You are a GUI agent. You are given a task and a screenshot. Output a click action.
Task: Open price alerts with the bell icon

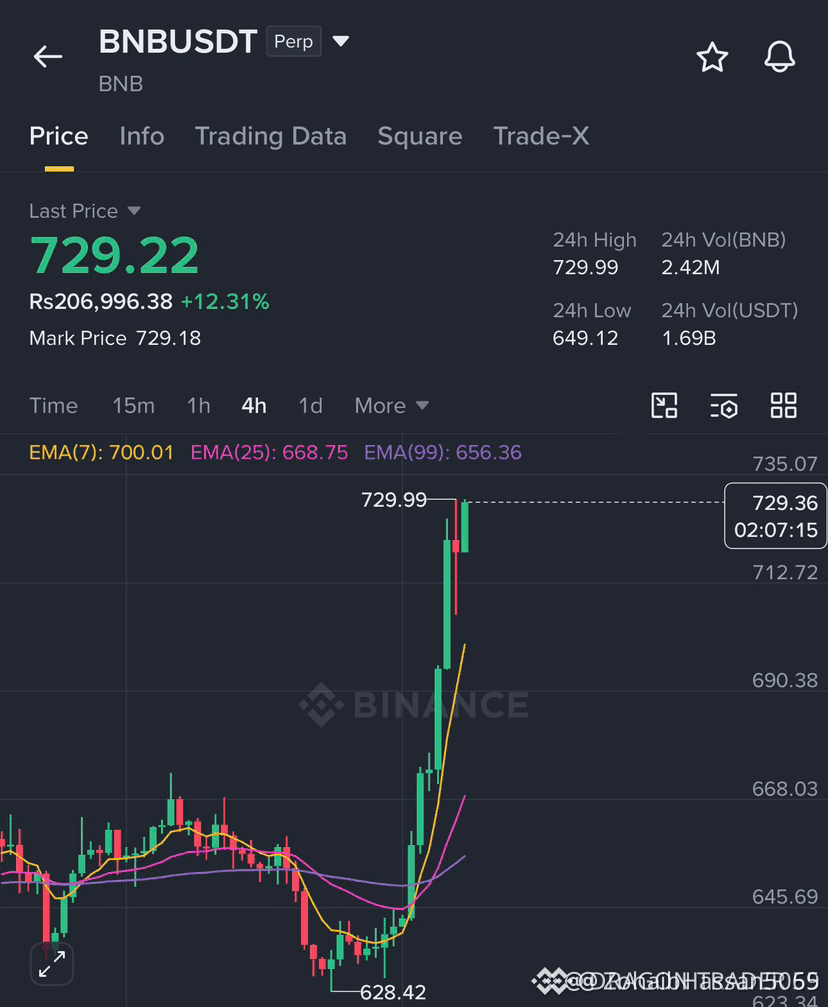click(x=780, y=57)
